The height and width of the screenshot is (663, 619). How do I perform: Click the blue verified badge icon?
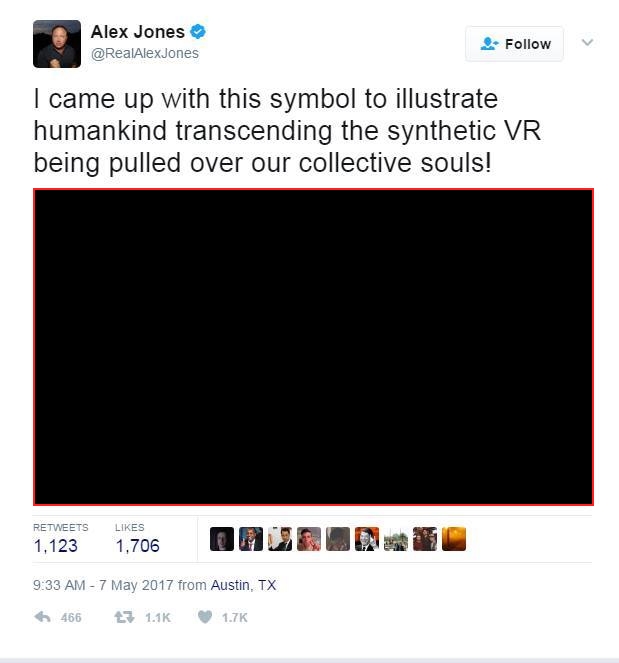pyautogui.click(x=198, y=32)
